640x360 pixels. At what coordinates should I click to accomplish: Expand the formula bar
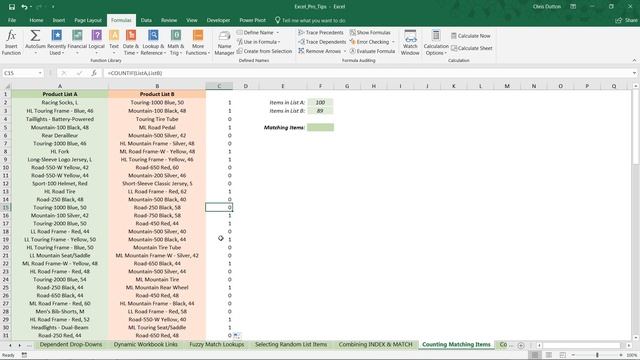[634, 73]
